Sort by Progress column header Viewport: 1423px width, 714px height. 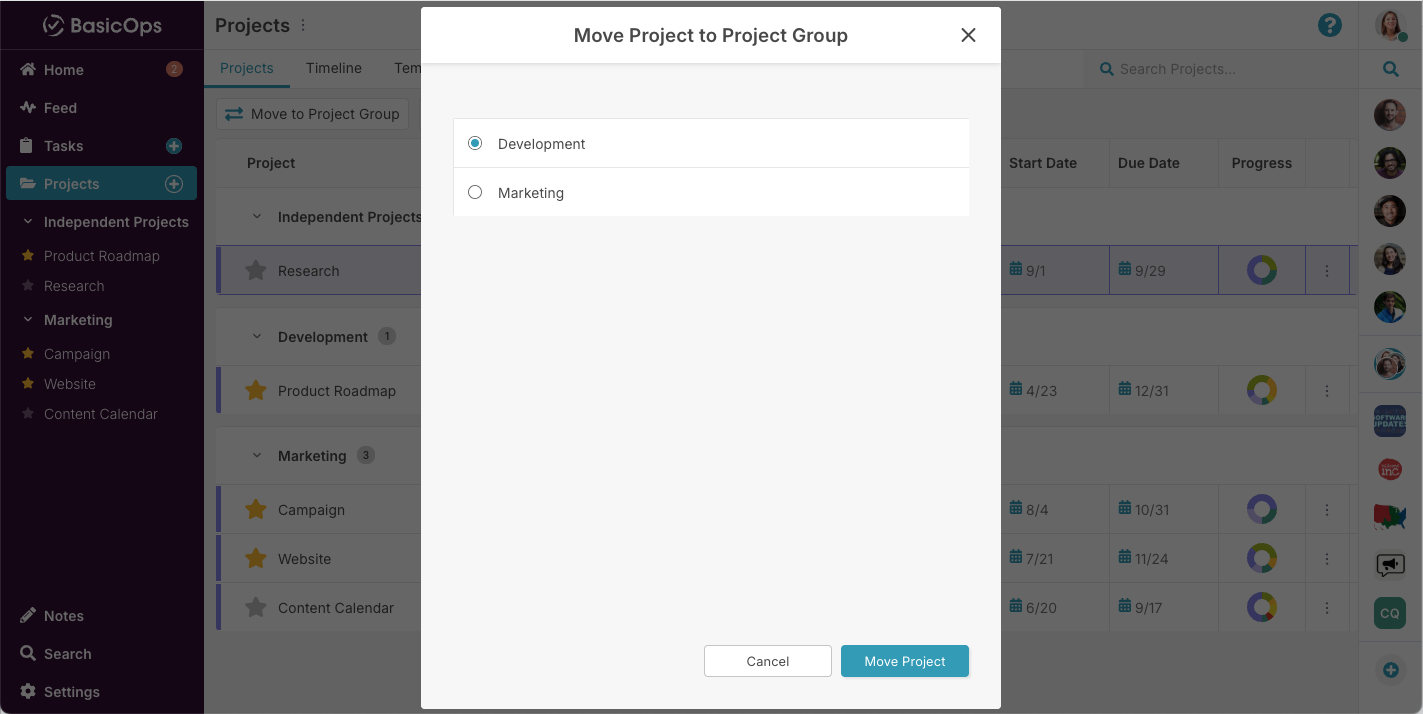[x=1262, y=163]
